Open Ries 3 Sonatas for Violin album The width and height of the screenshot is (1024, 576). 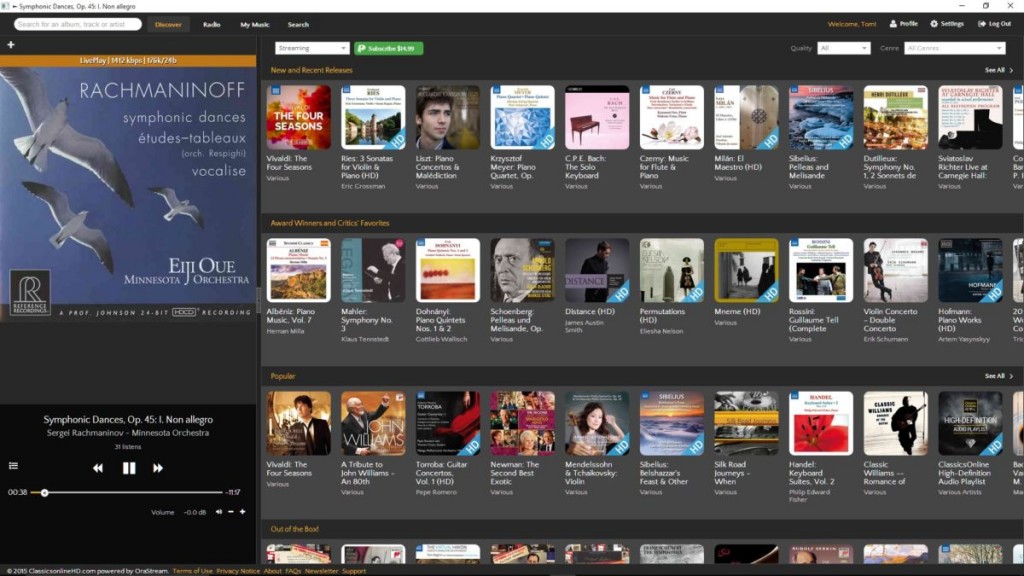[373, 118]
